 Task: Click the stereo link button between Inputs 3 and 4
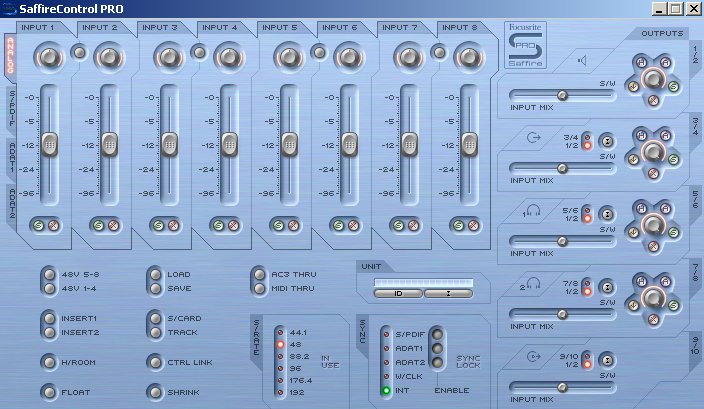(x=199, y=53)
